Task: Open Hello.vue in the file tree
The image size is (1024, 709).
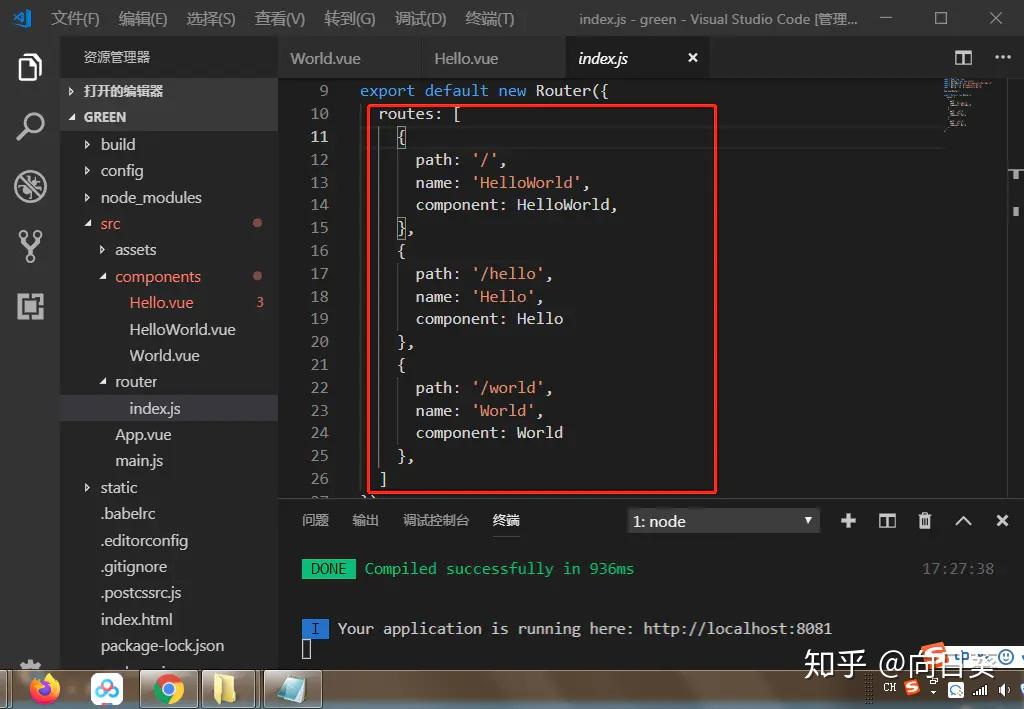Action: point(161,303)
